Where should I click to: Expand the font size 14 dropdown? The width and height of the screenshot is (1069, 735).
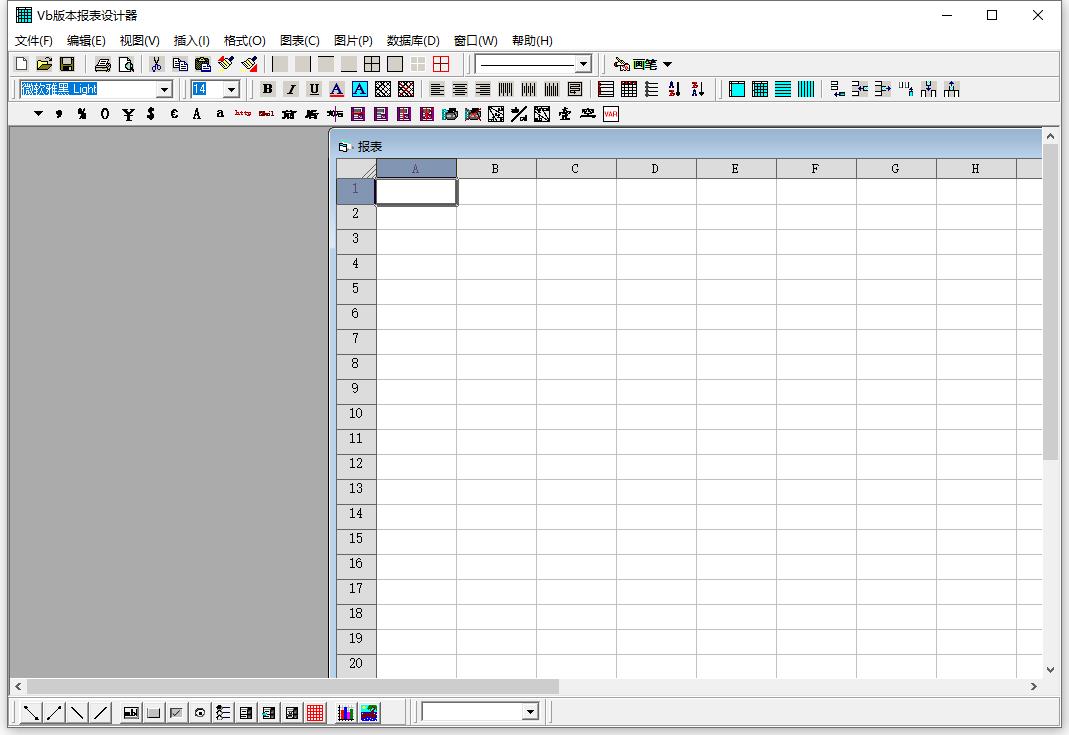click(231, 90)
